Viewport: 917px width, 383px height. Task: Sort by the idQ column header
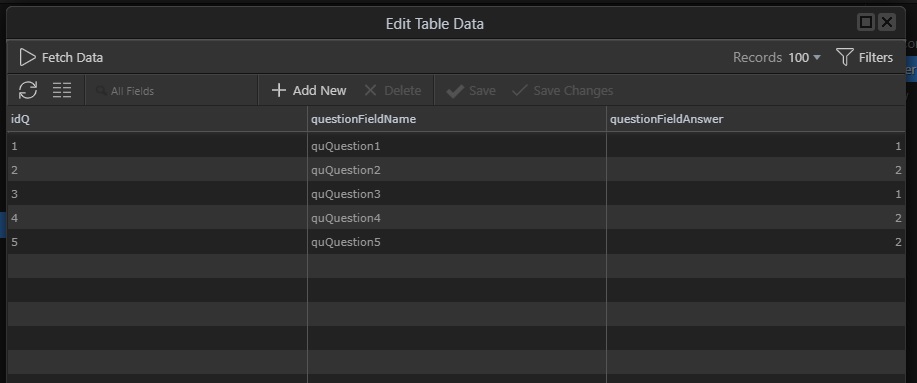coord(157,119)
